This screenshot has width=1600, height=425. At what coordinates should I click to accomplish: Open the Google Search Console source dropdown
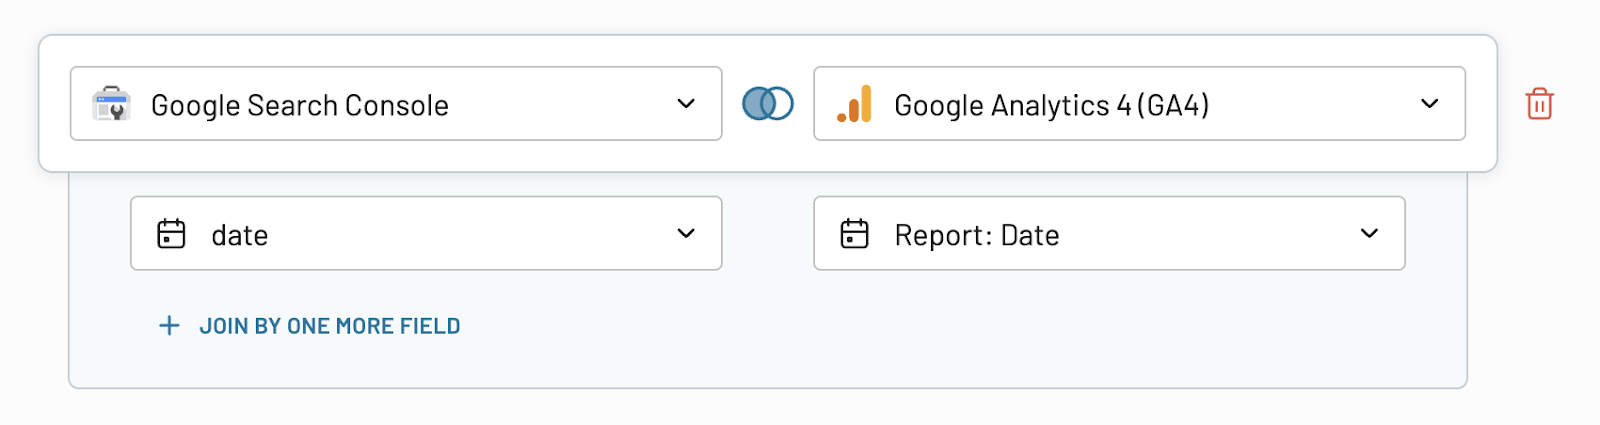point(396,104)
